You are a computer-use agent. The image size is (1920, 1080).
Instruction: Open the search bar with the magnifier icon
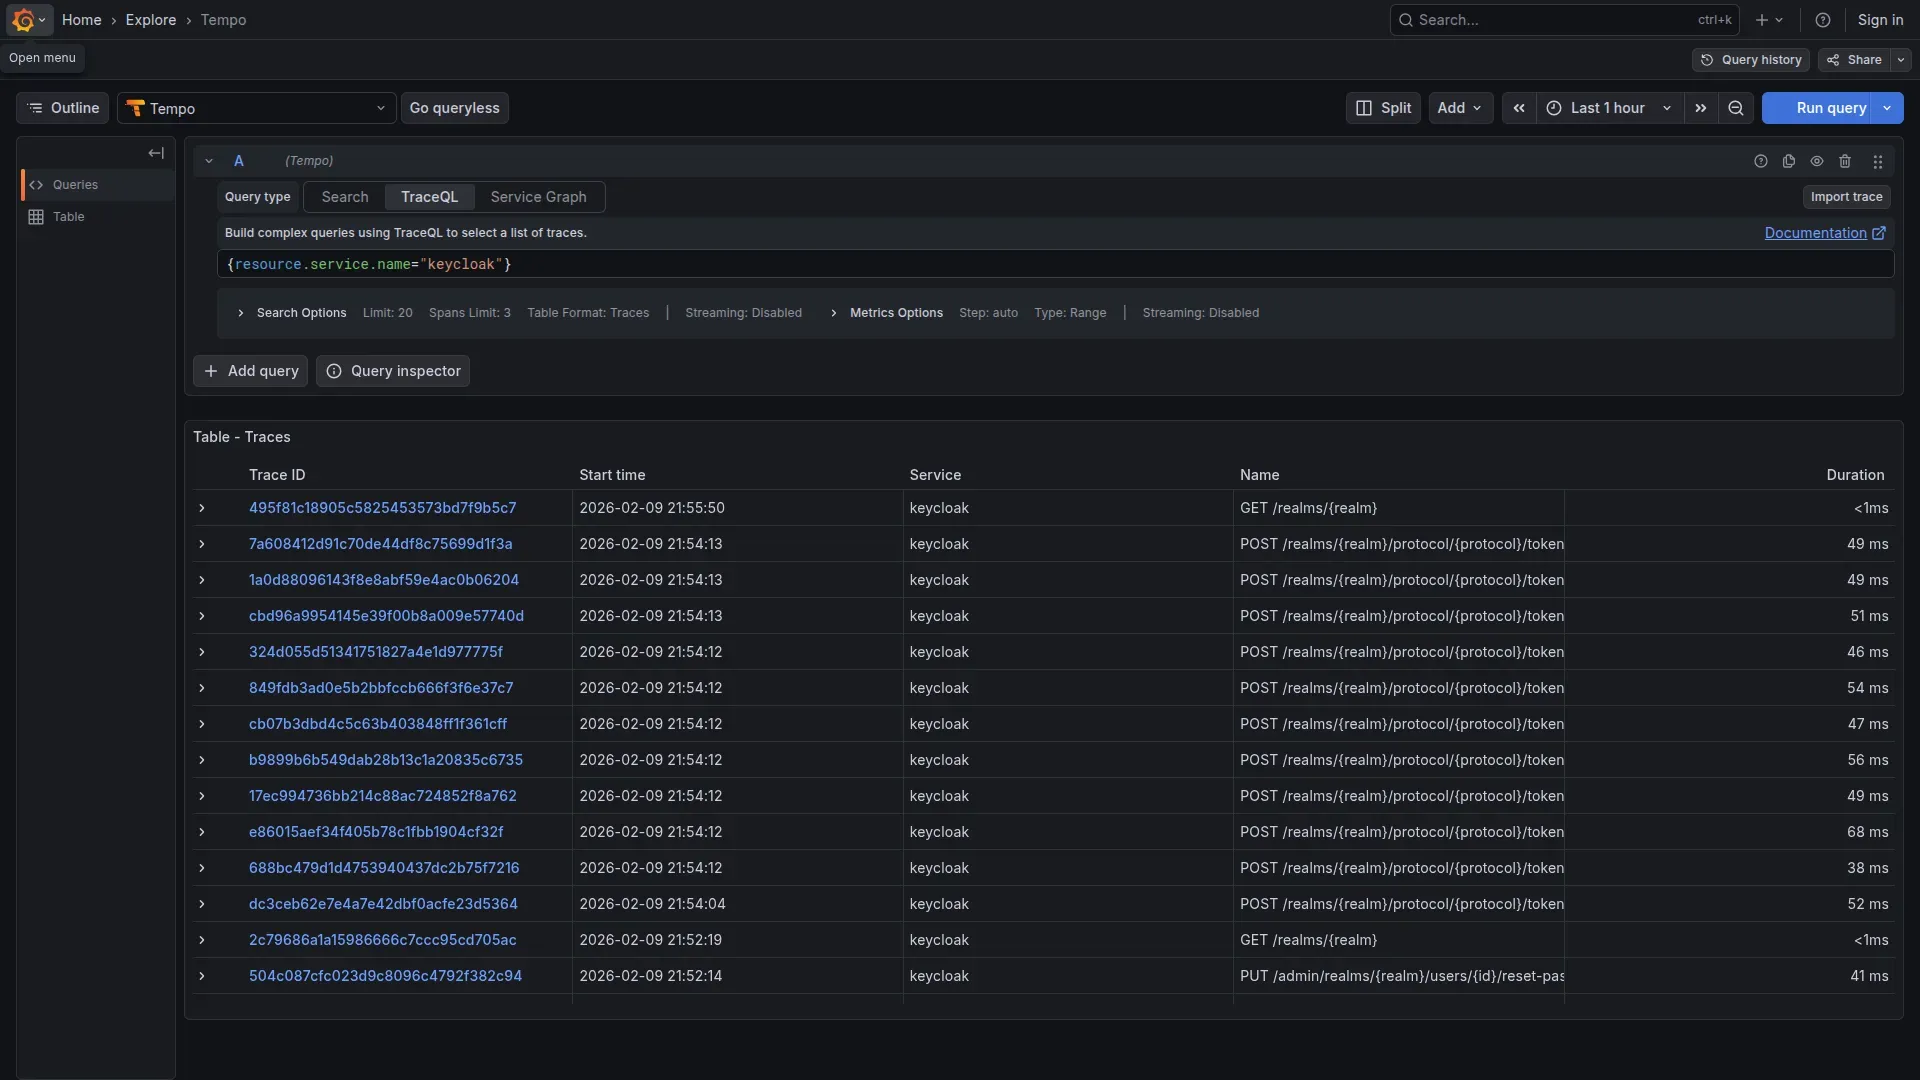point(1408,20)
